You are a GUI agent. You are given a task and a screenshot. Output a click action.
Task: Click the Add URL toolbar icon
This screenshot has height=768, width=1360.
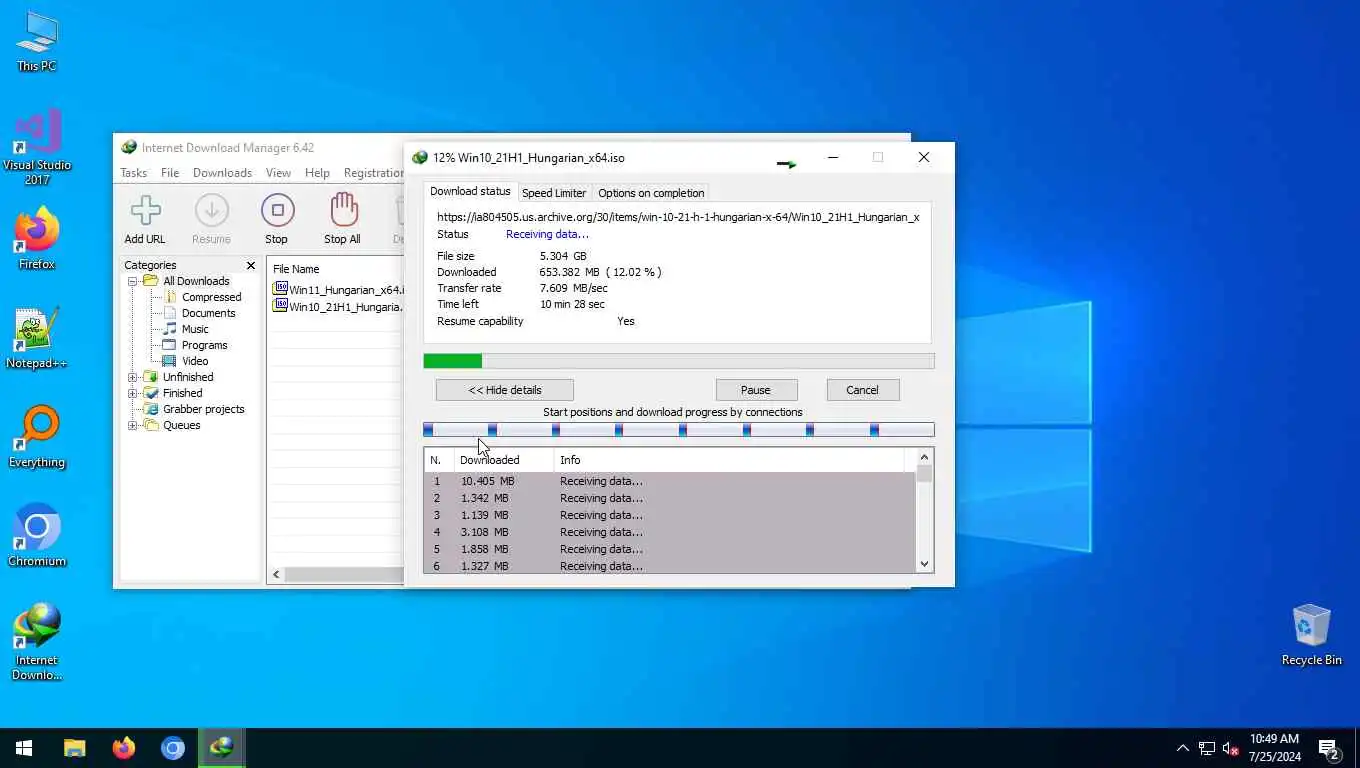point(145,211)
